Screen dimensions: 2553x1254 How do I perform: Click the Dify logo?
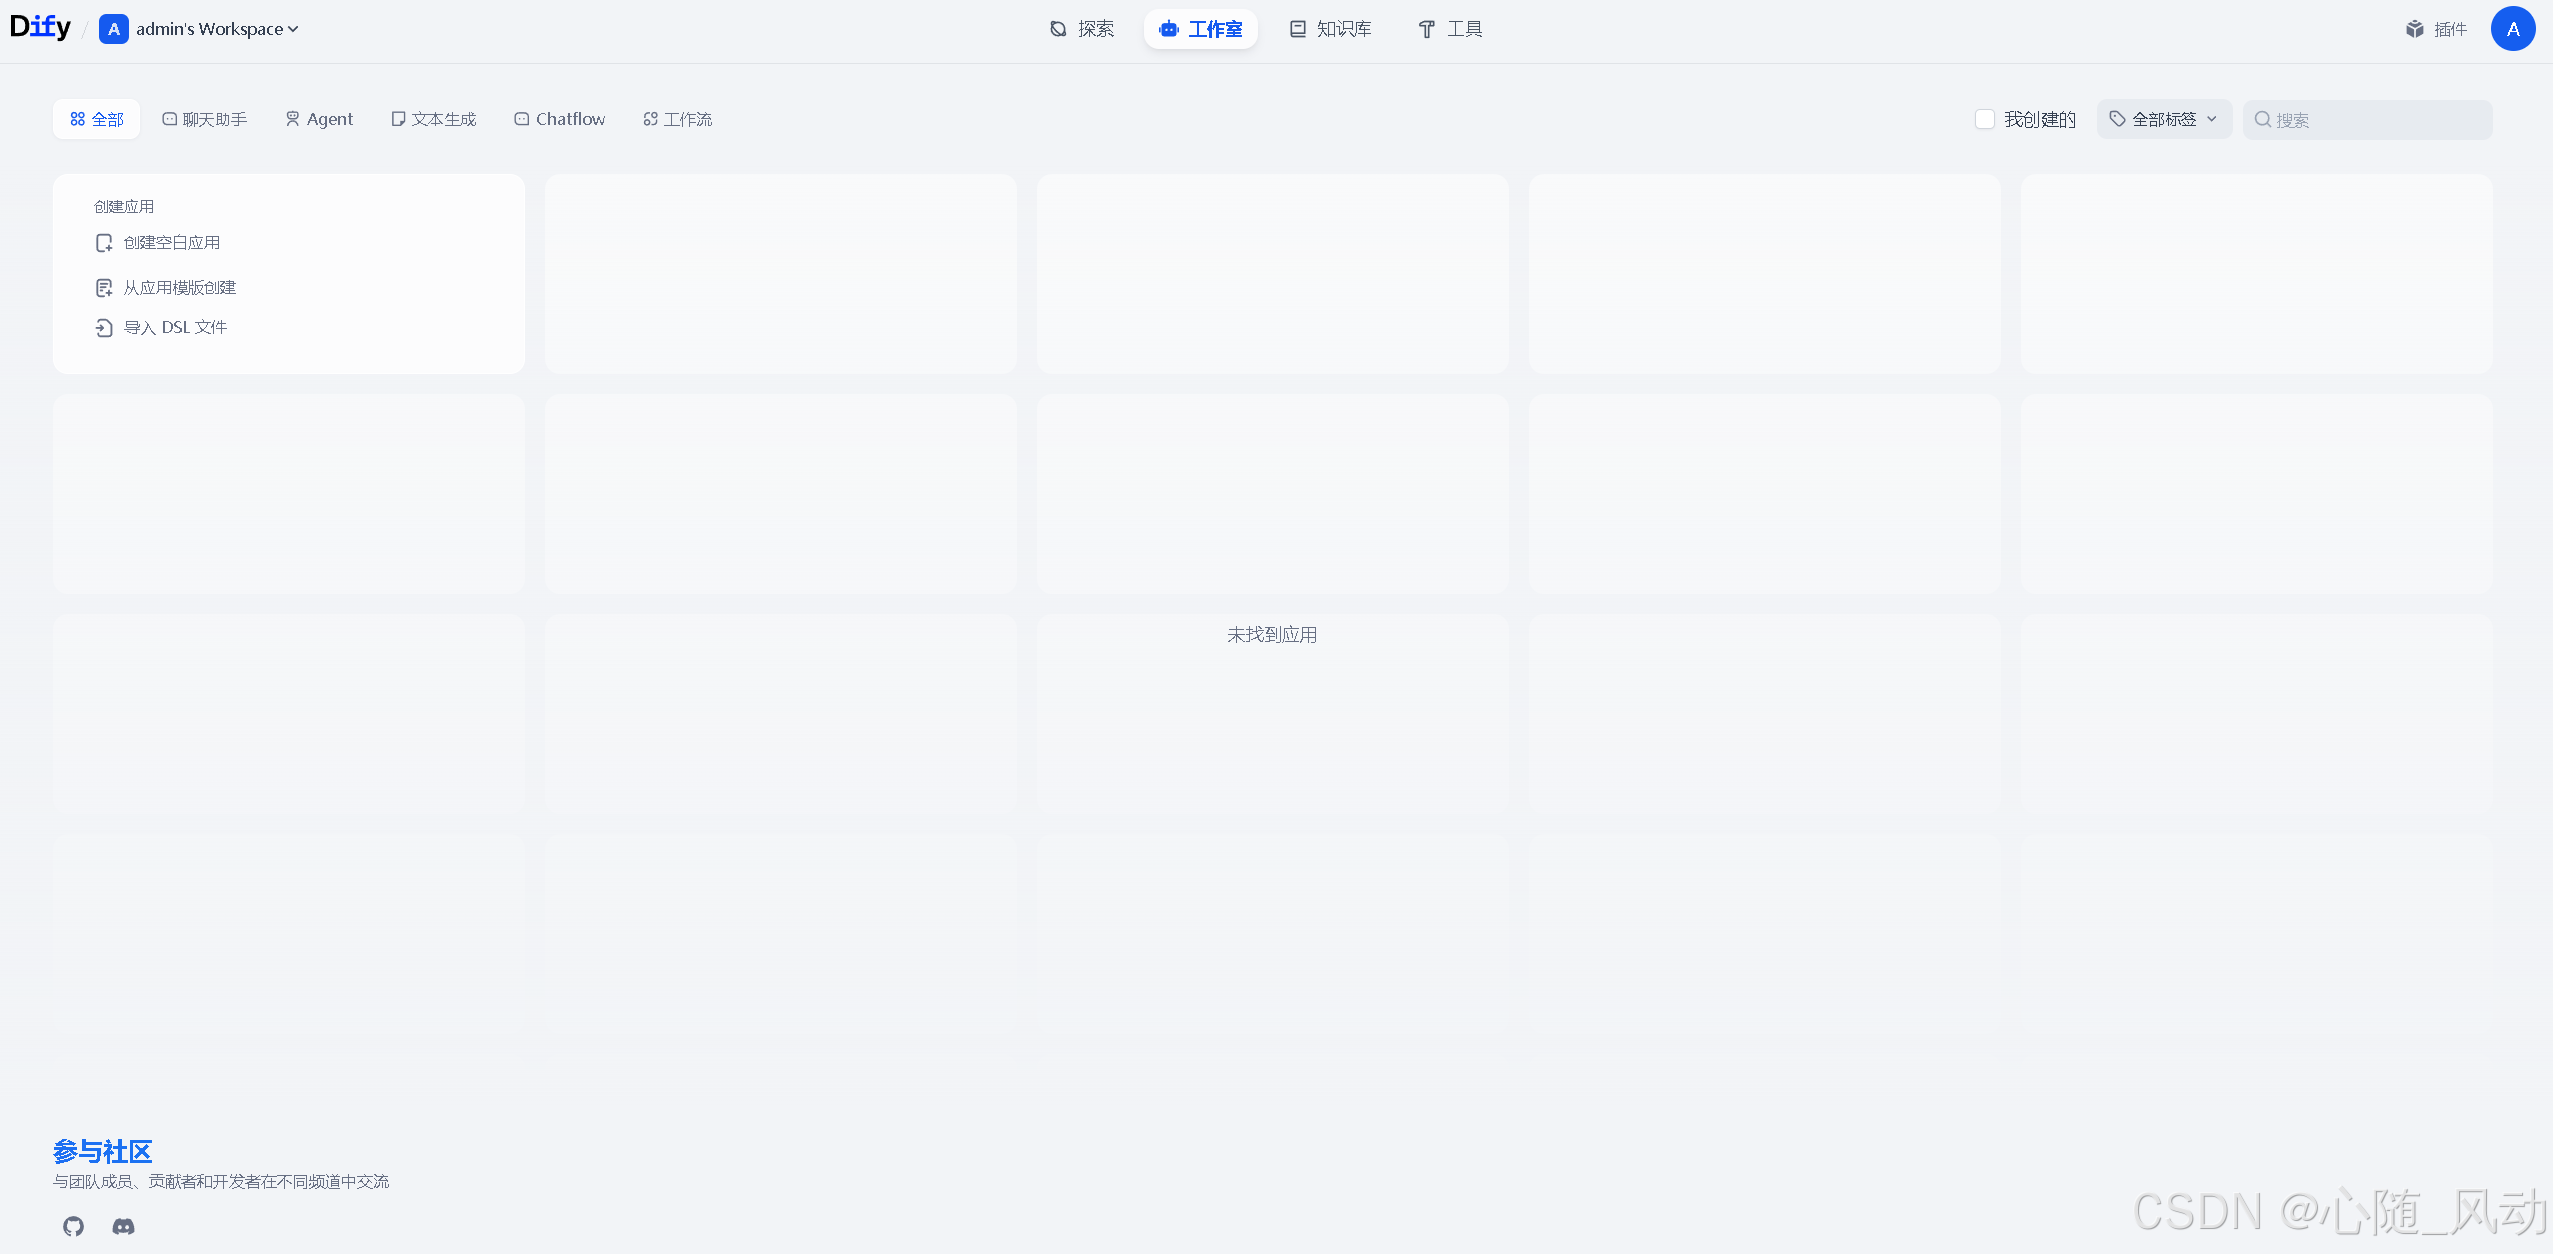coord(41,28)
